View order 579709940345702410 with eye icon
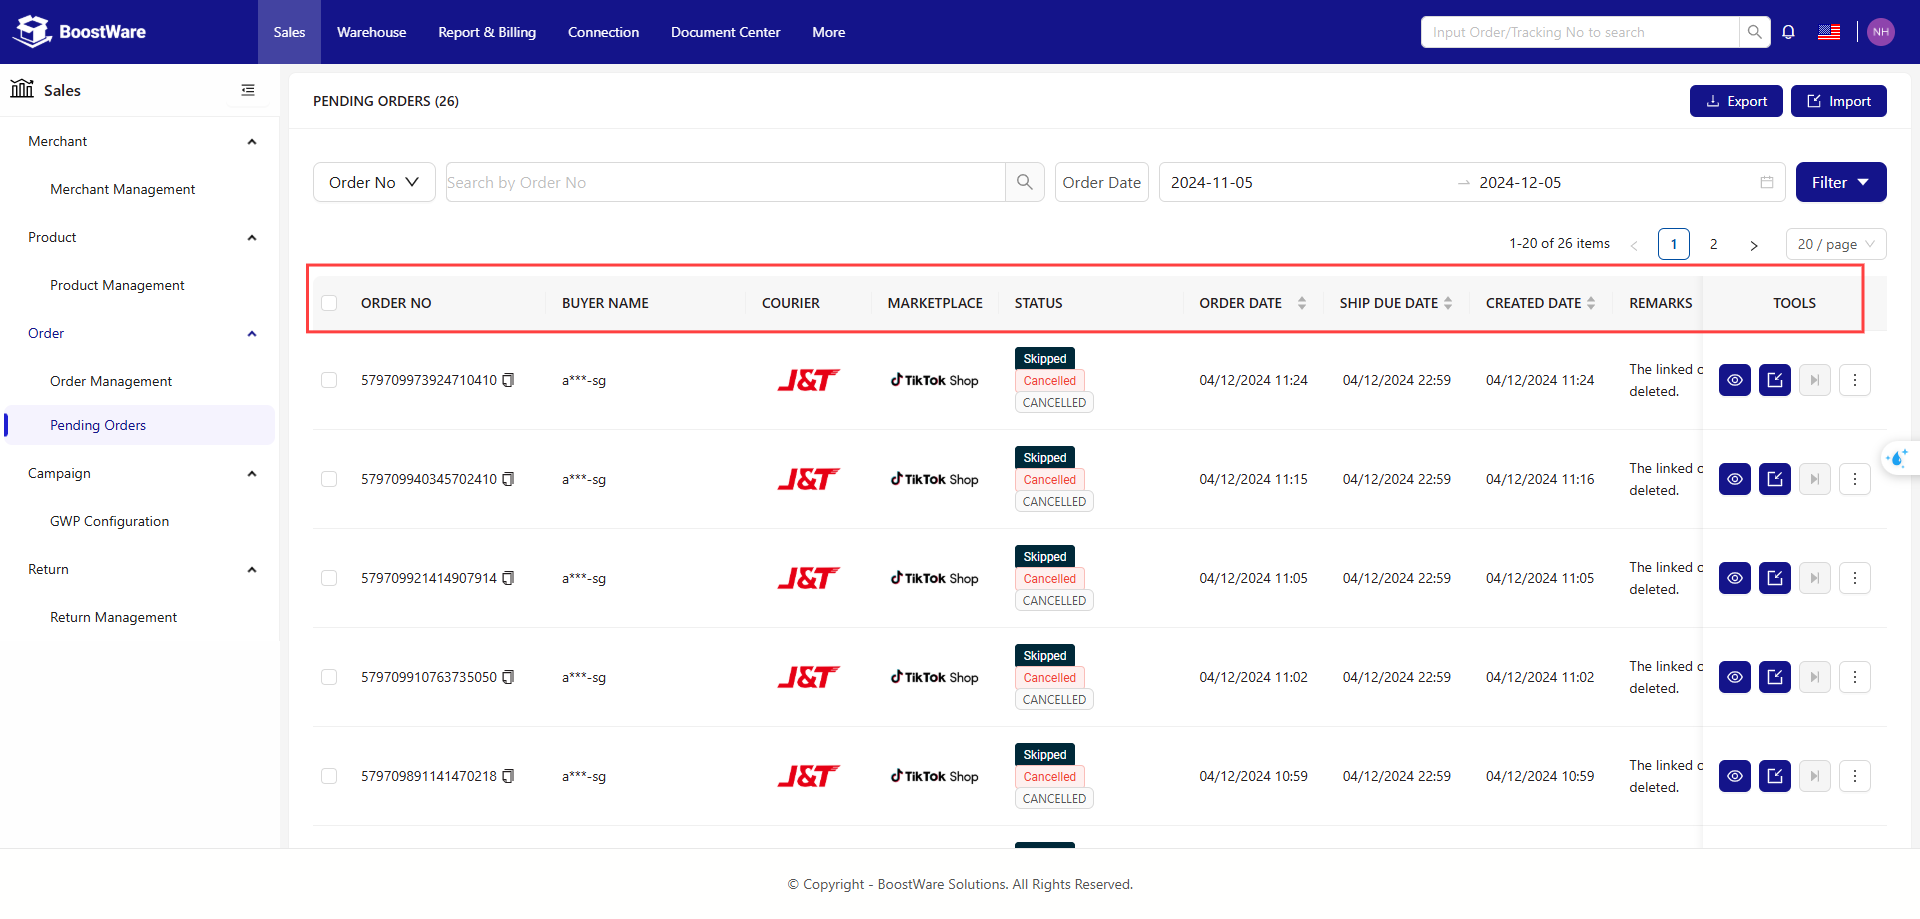Viewport: 1920px width, 919px height. [1735, 479]
